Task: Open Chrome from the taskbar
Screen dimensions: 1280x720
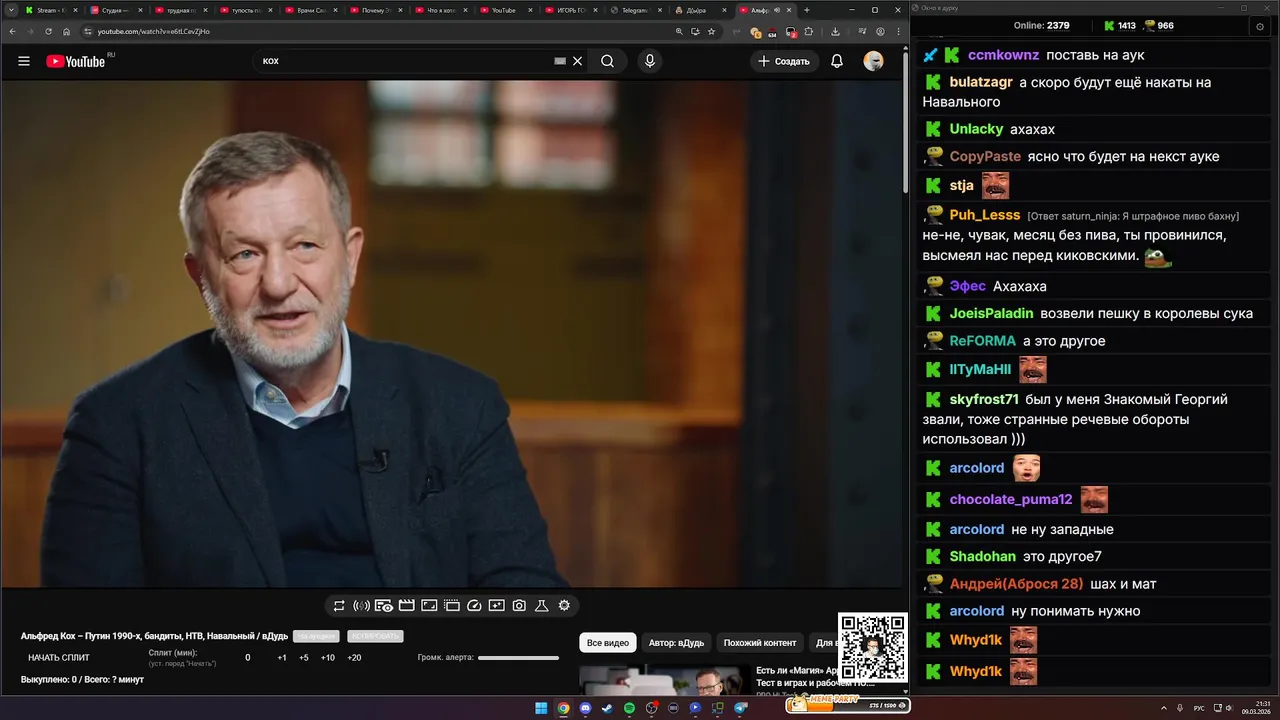Action: (x=563, y=708)
